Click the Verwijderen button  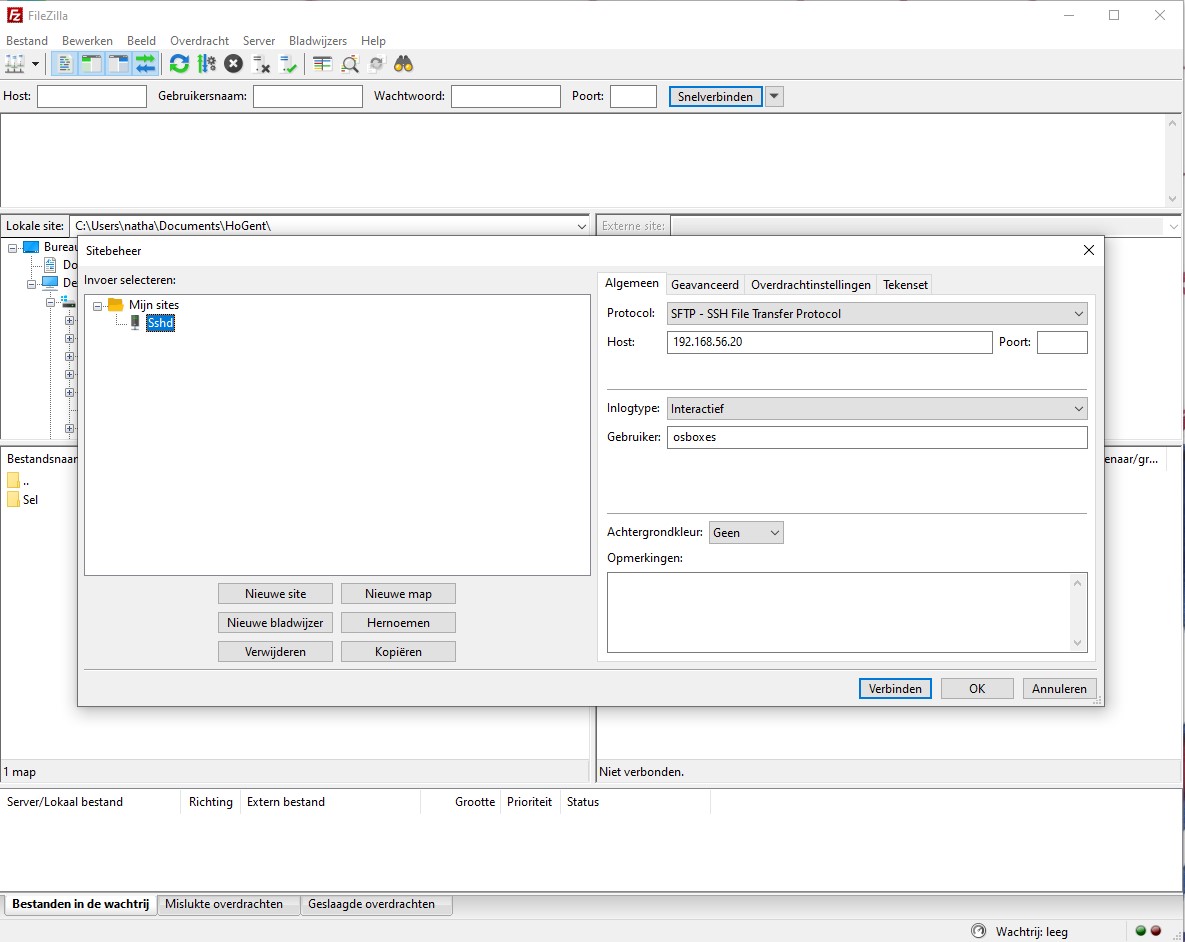(x=275, y=652)
